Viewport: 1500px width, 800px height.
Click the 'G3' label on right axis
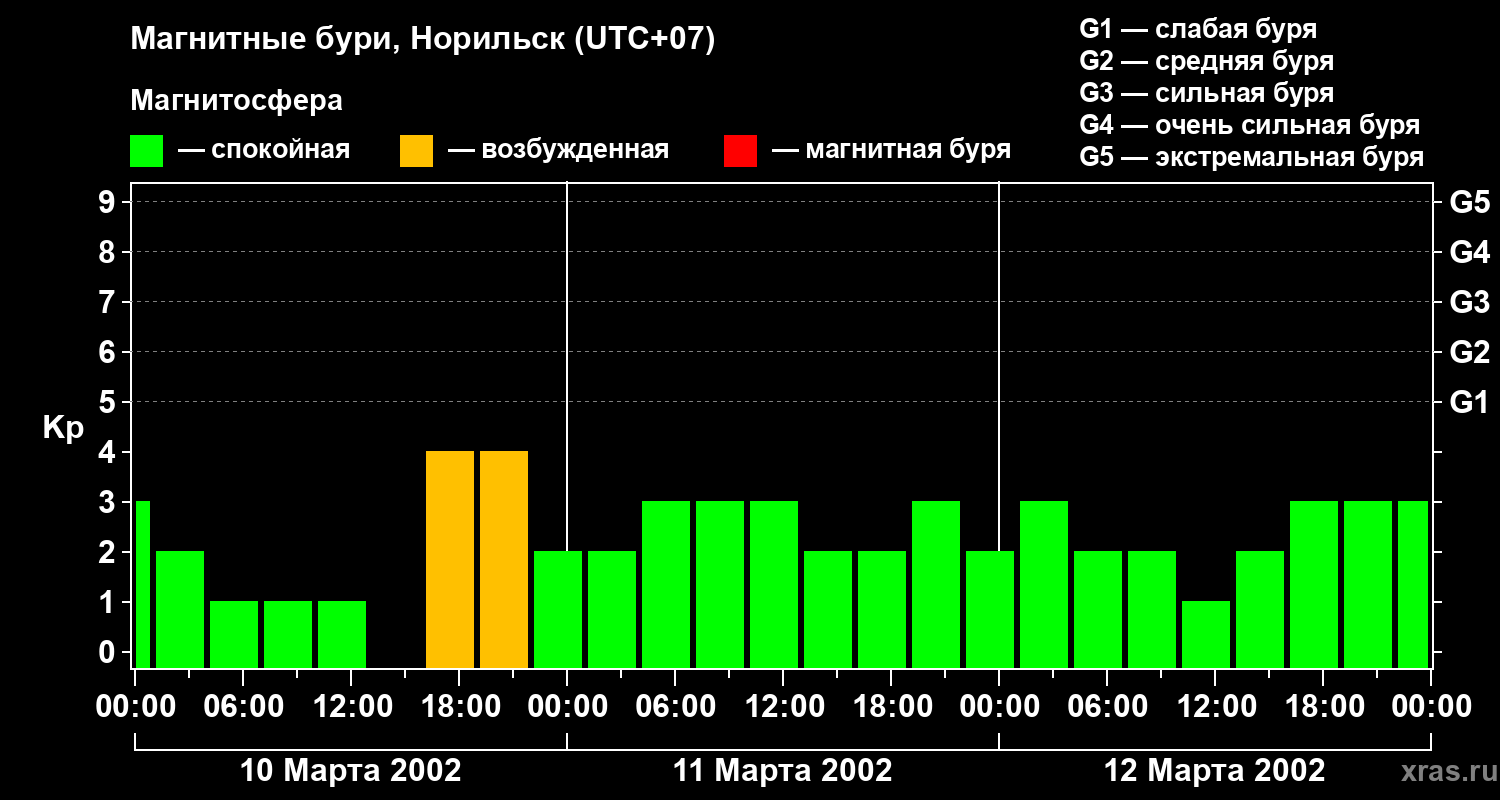click(1469, 302)
